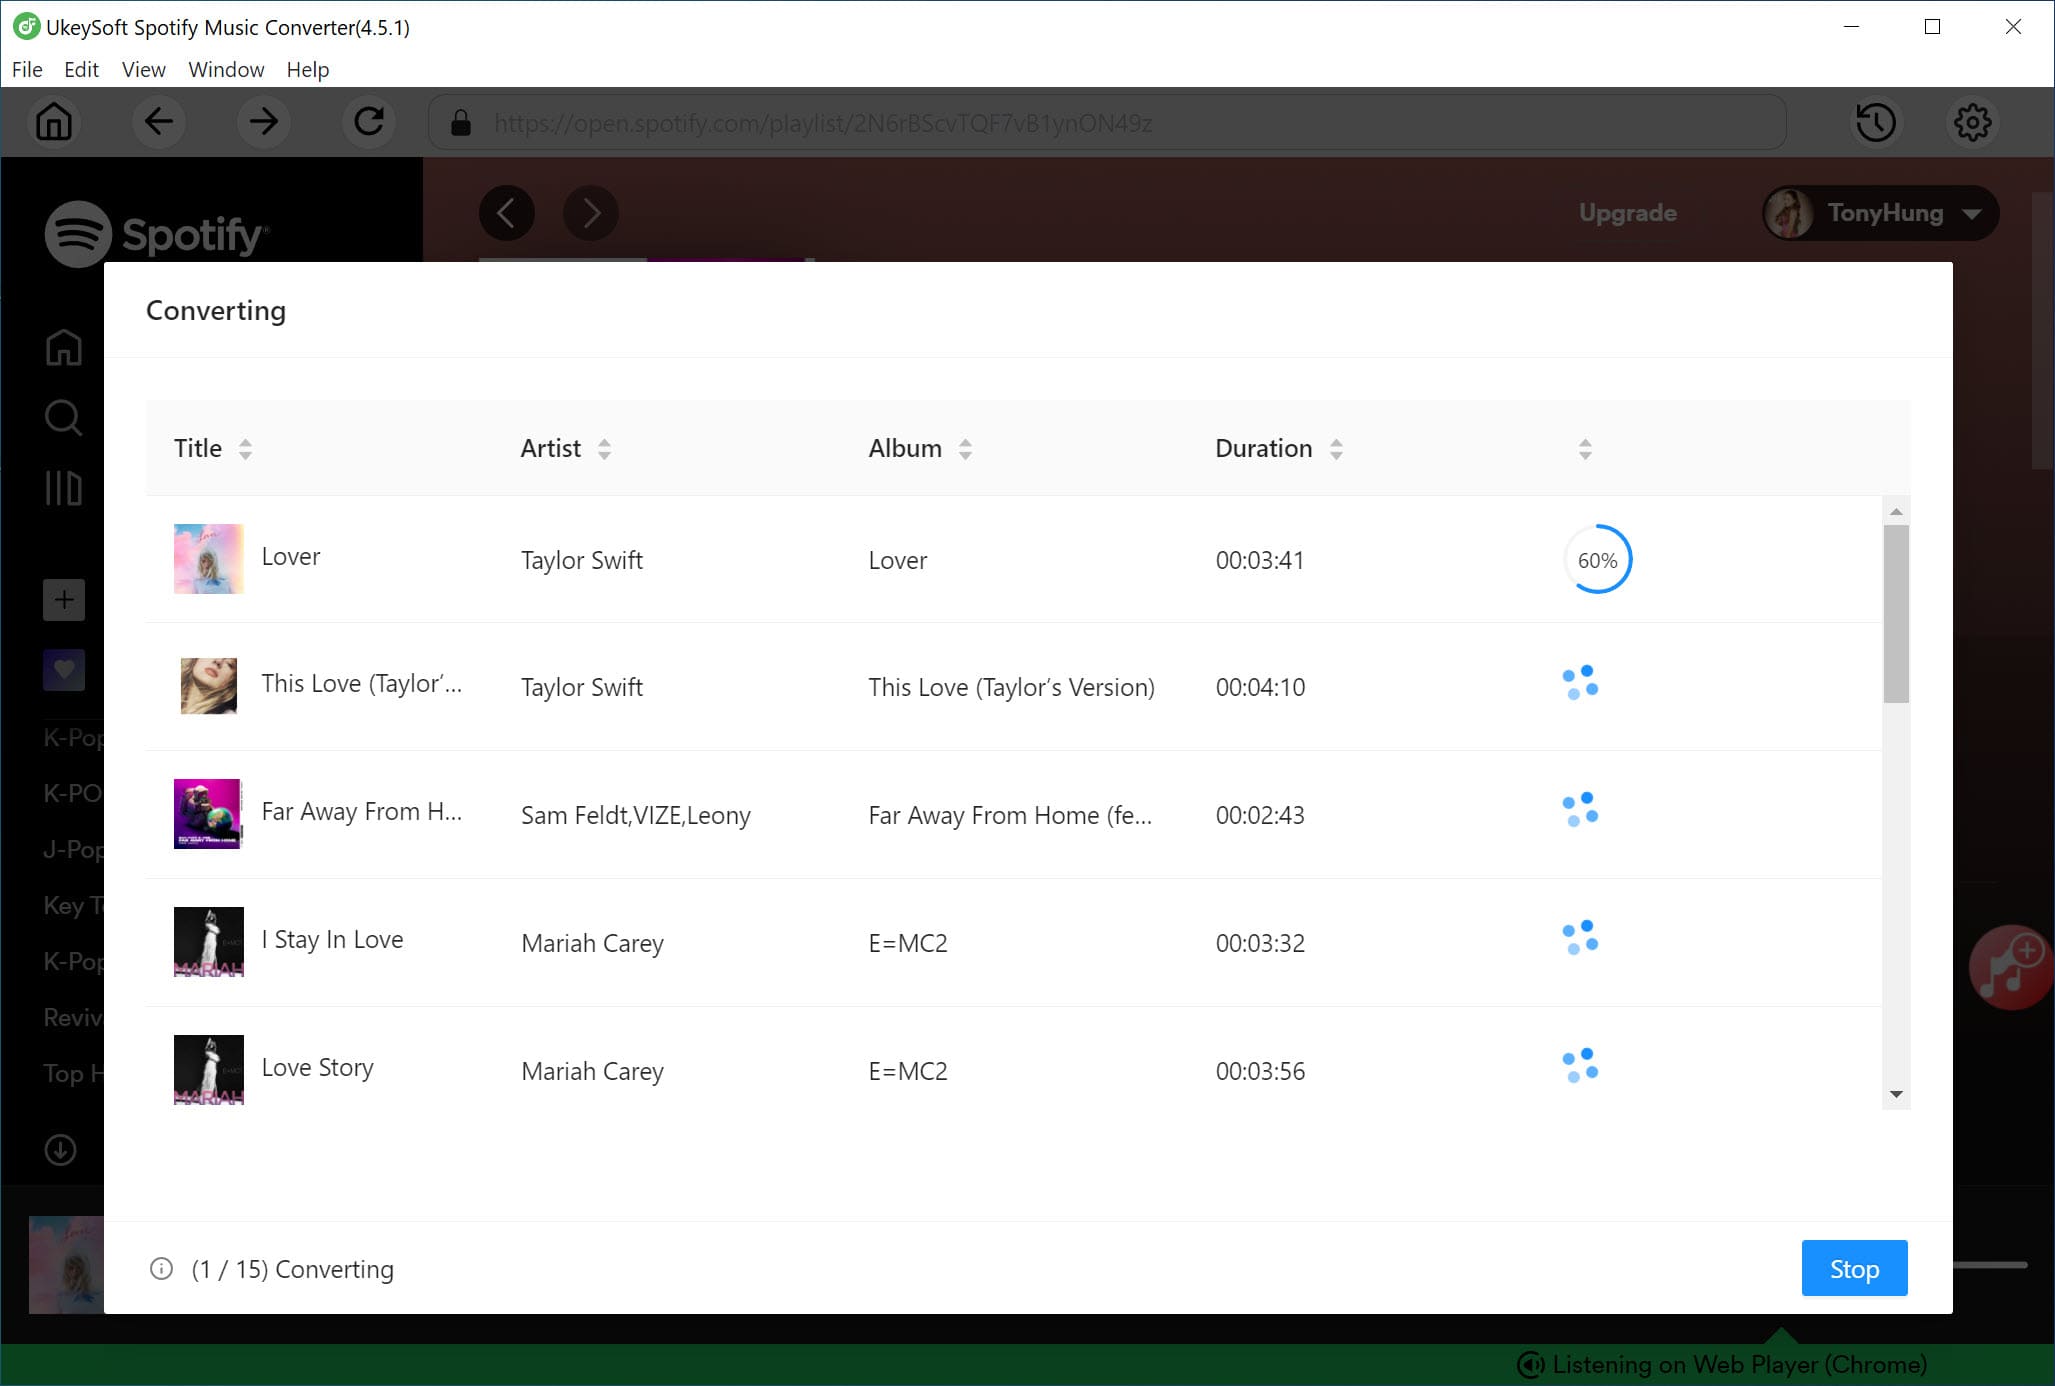Click the history icon in toolbar
This screenshot has height=1386, width=2055.
(1876, 122)
